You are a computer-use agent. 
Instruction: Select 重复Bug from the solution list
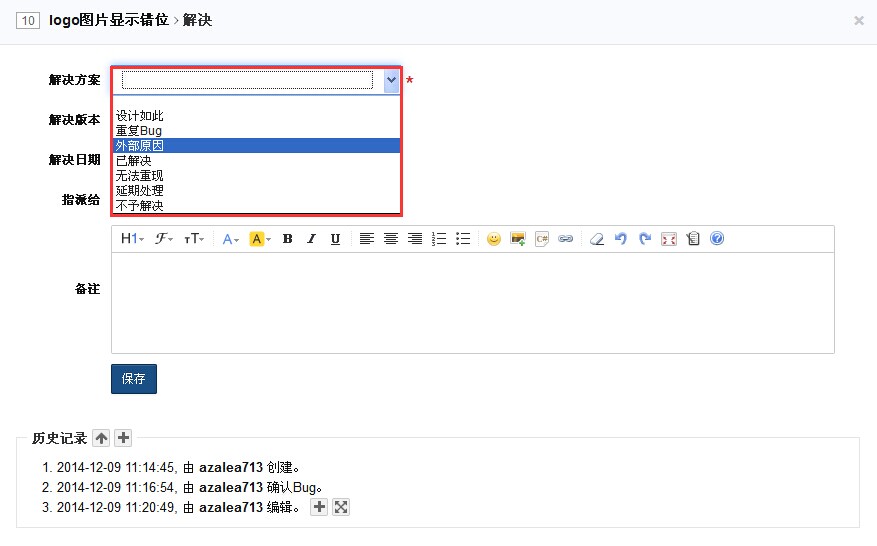257,130
